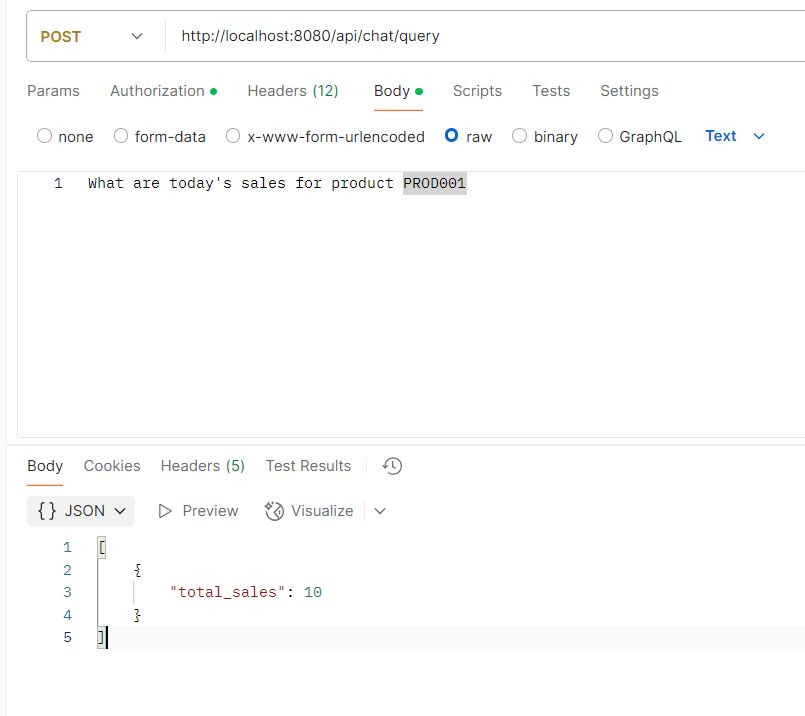
Task: Open the Test Results tab
Action: coord(308,466)
